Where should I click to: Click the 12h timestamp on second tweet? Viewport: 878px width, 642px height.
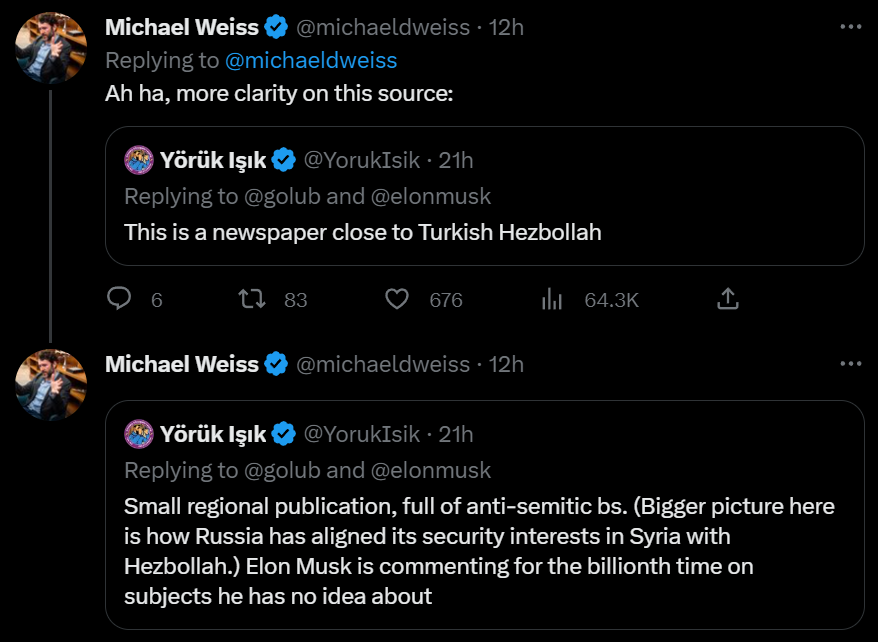(x=506, y=364)
